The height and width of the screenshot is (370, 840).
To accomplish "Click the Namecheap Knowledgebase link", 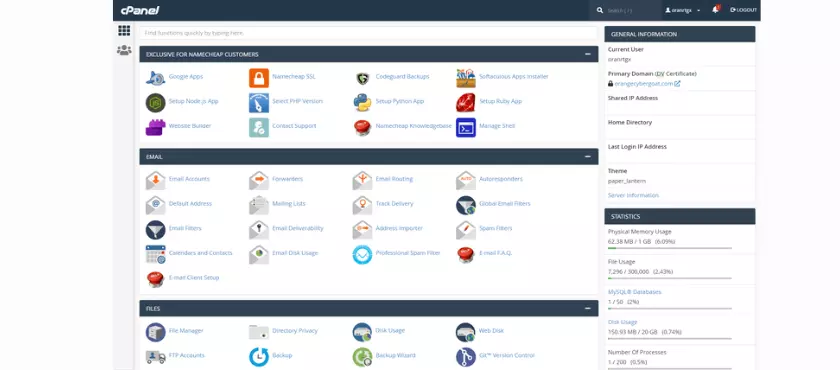I will click(414, 126).
